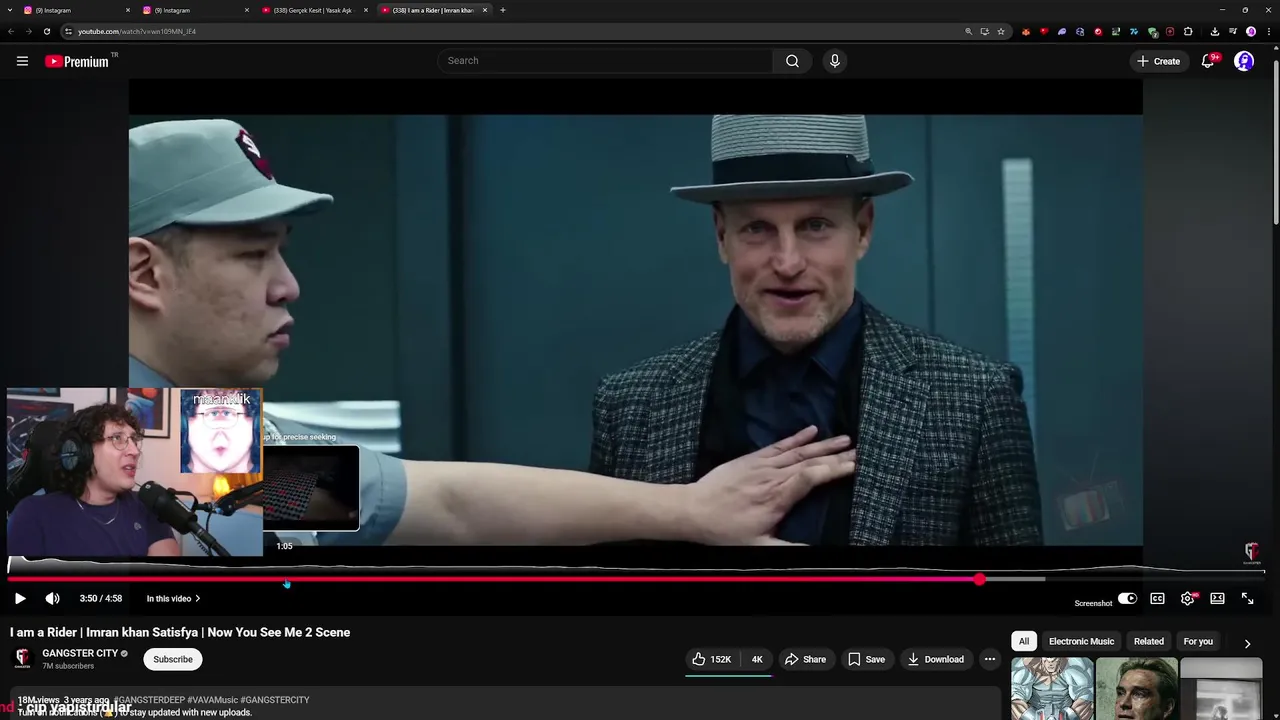The height and width of the screenshot is (720, 1280).
Task: Play the paused video
Action: pos(20,598)
